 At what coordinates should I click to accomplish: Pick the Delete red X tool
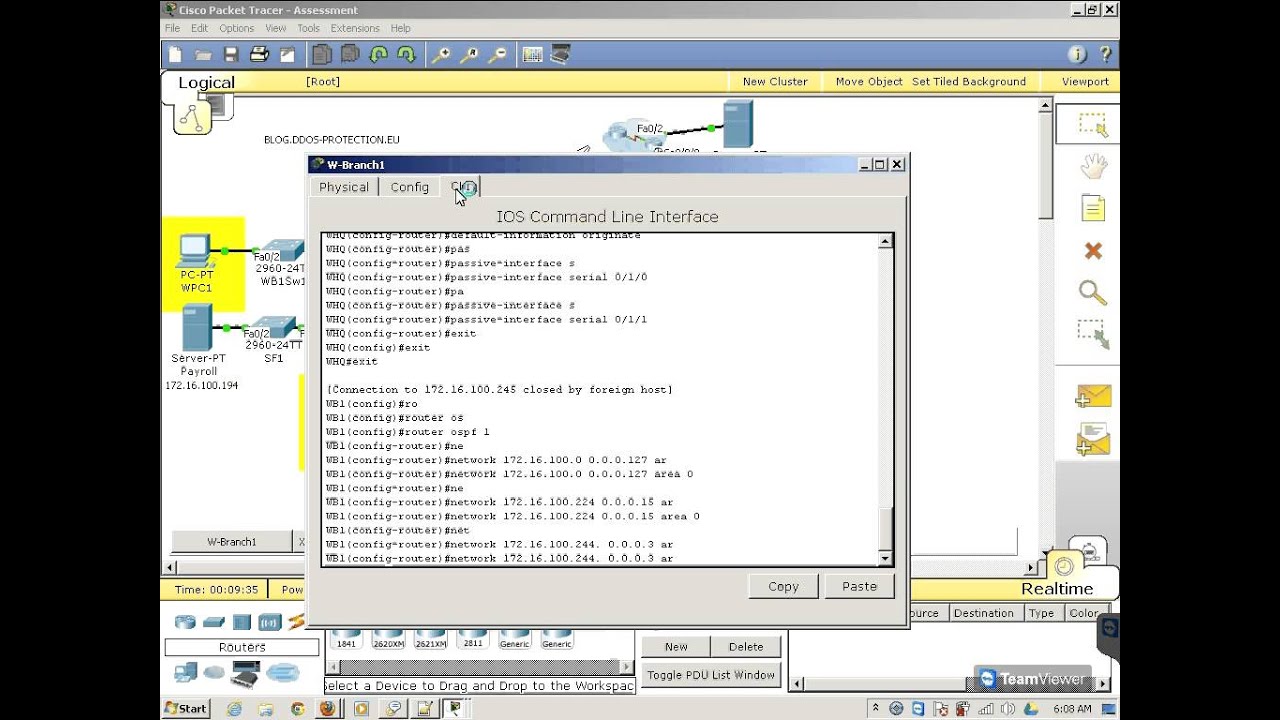pos(1092,250)
